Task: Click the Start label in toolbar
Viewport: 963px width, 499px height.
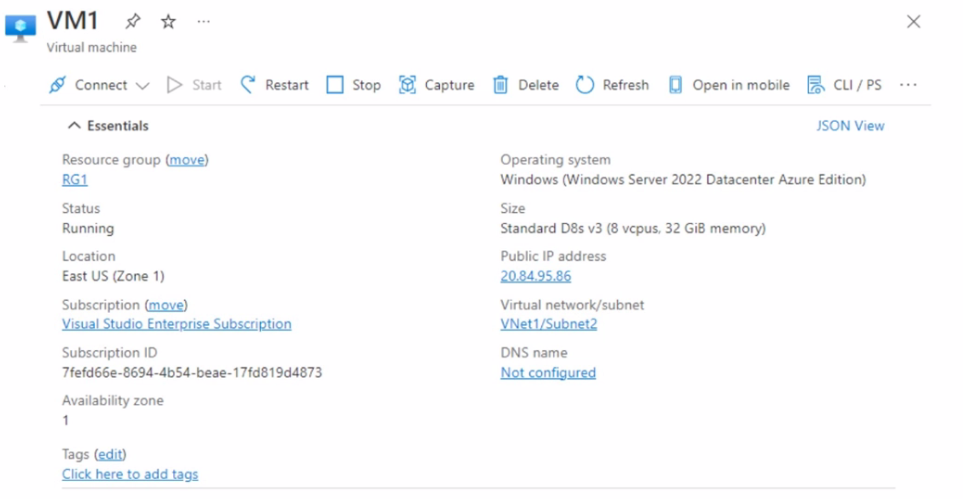Action: tap(206, 85)
